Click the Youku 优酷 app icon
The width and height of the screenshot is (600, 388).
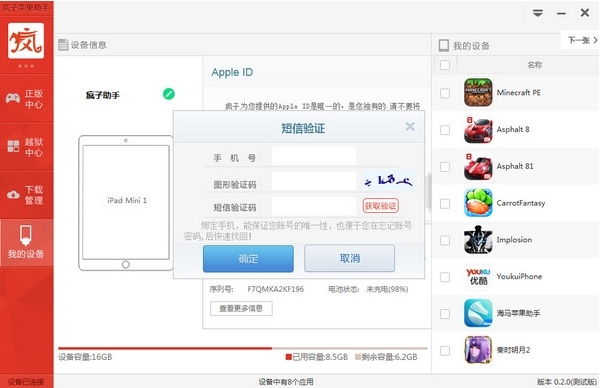click(x=478, y=276)
